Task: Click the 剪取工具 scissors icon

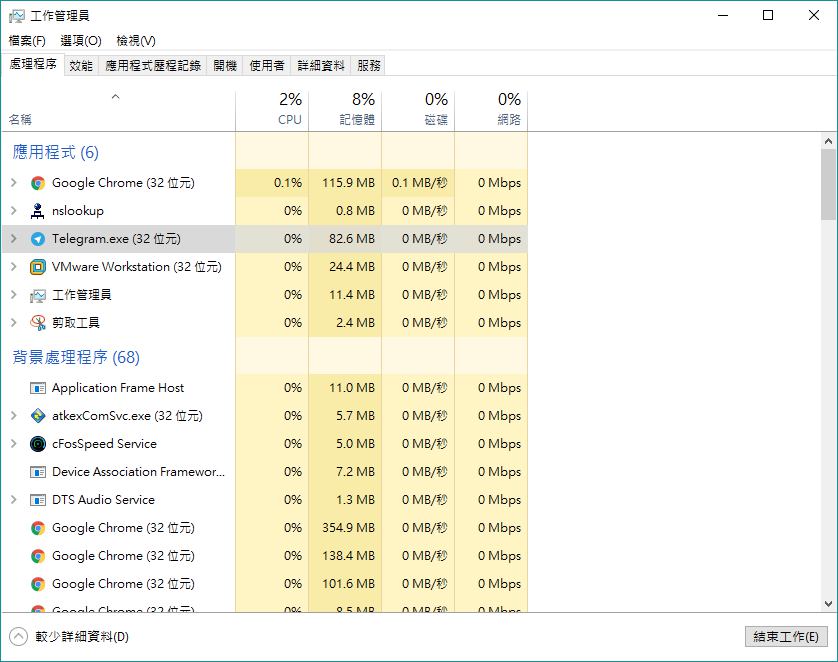Action: [38, 323]
